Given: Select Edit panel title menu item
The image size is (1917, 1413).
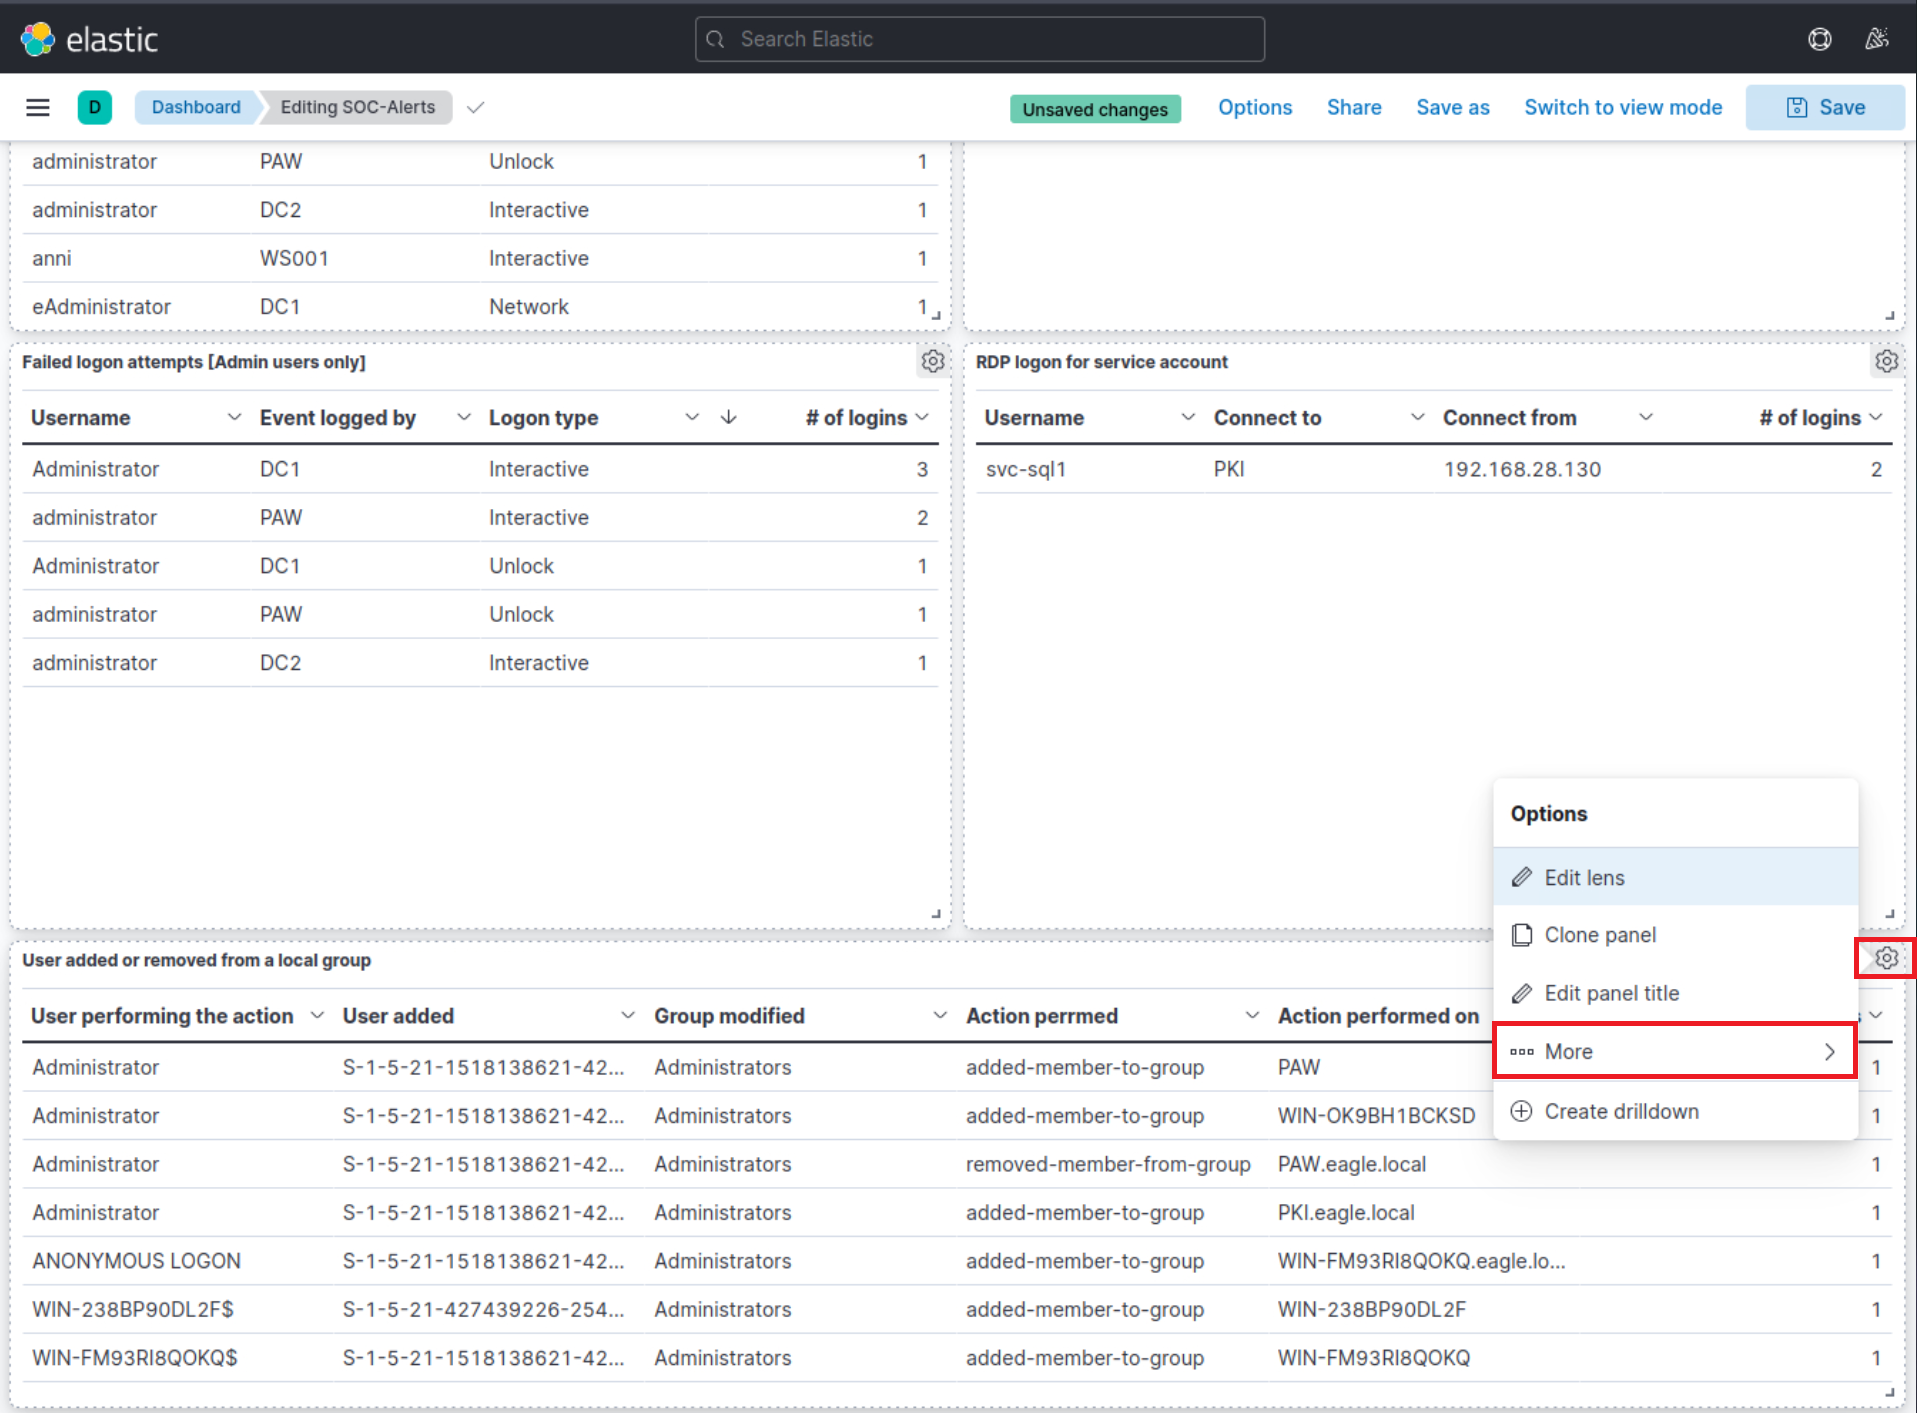Looking at the screenshot, I should [1611, 993].
